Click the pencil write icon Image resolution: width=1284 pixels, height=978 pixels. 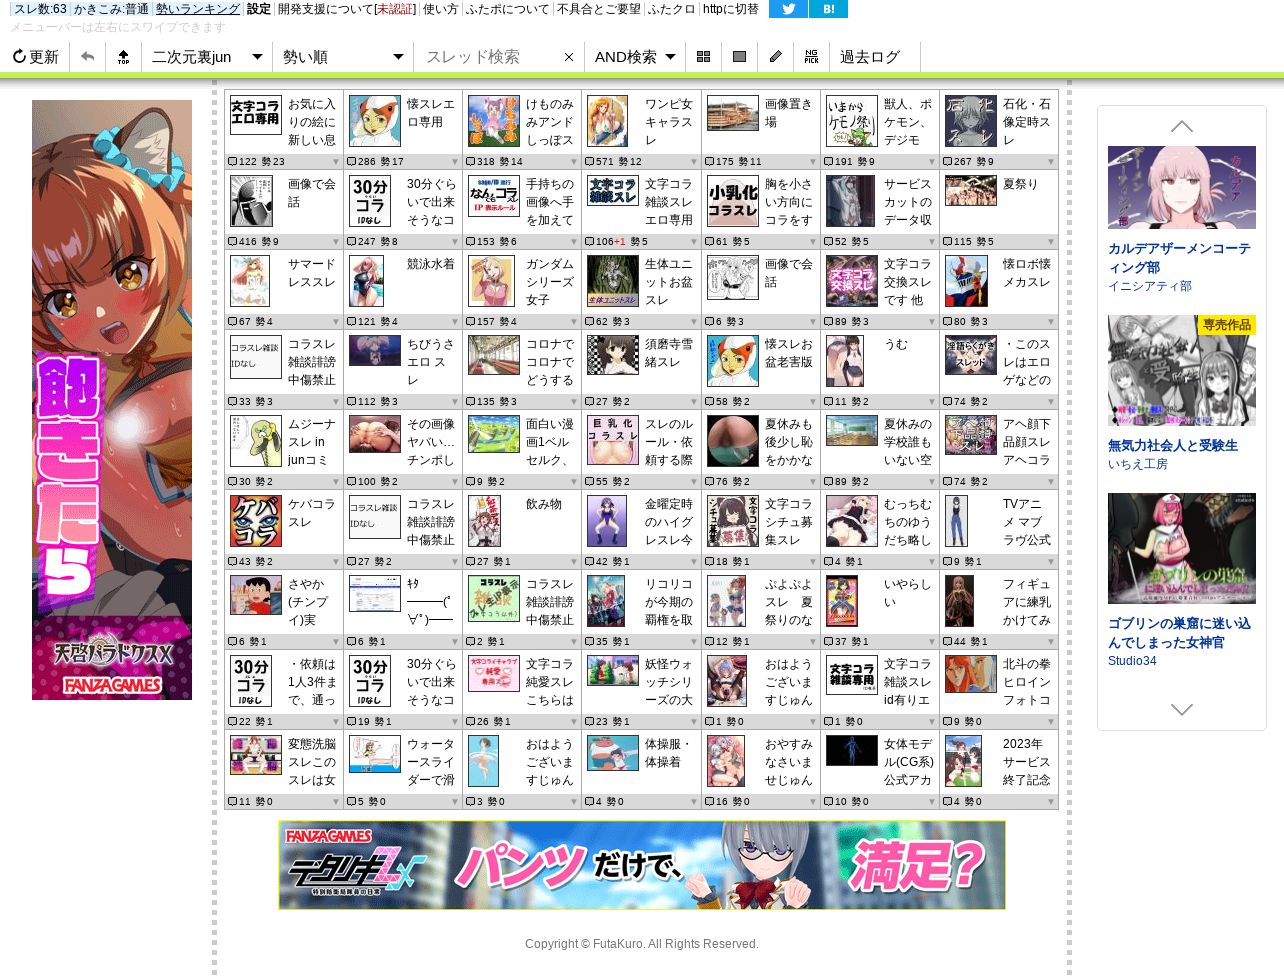(775, 57)
